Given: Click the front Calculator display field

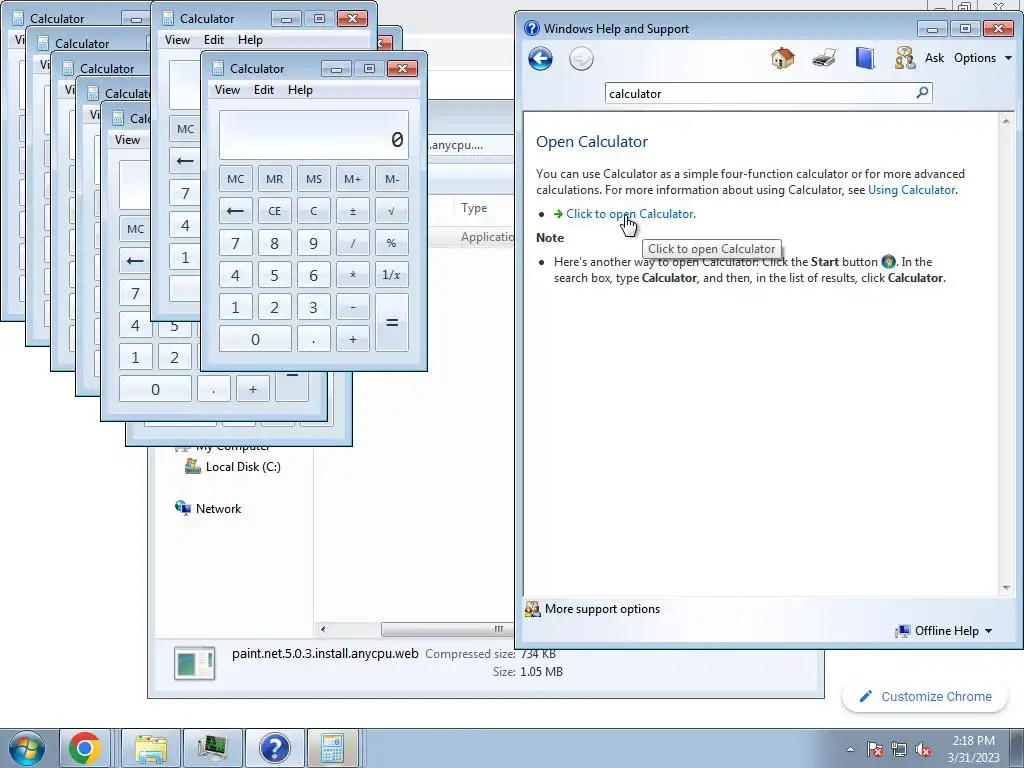Looking at the screenshot, I should [x=313, y=135].
